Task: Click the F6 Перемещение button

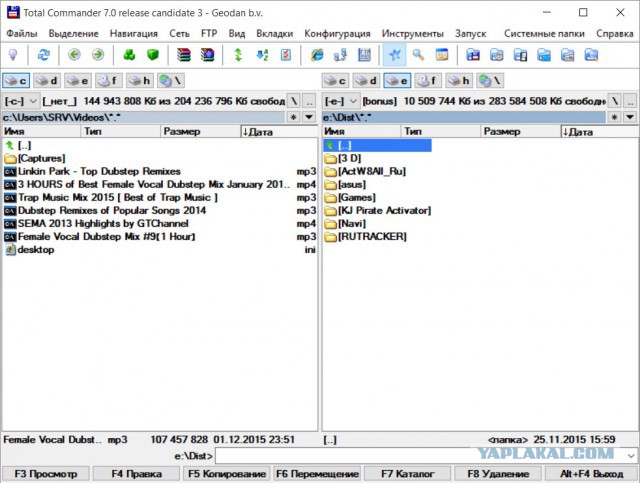Action: coord(317,474)
